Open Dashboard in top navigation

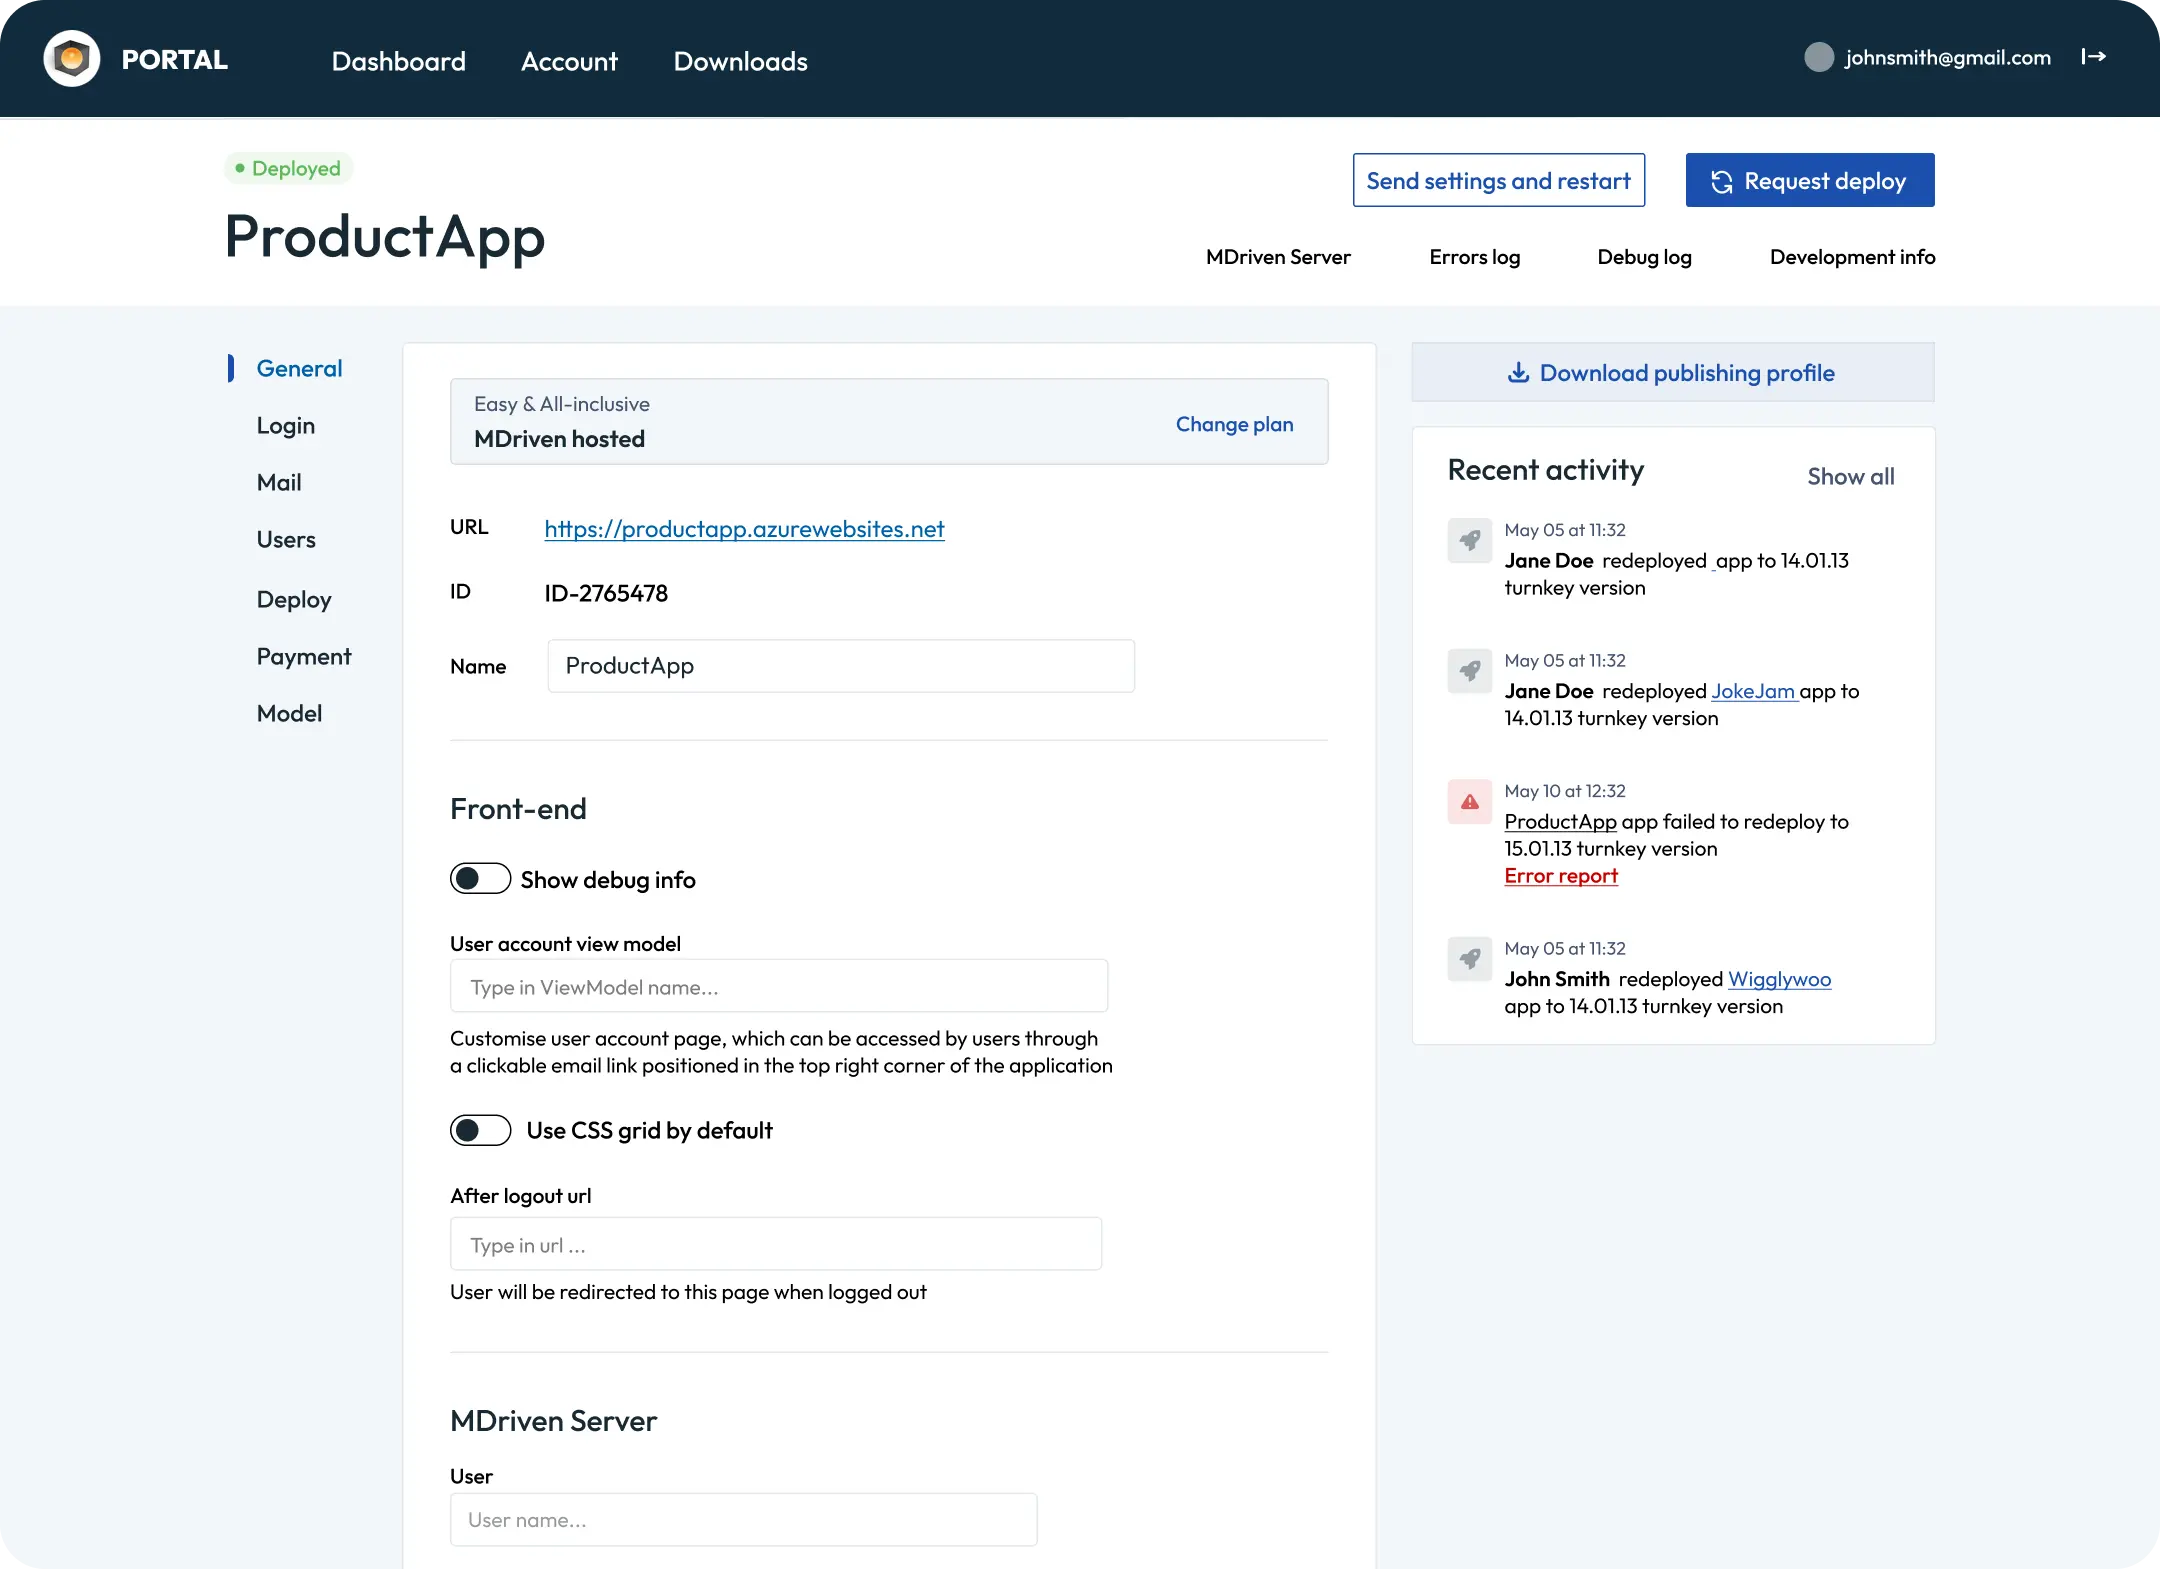[x=399, y=61]
